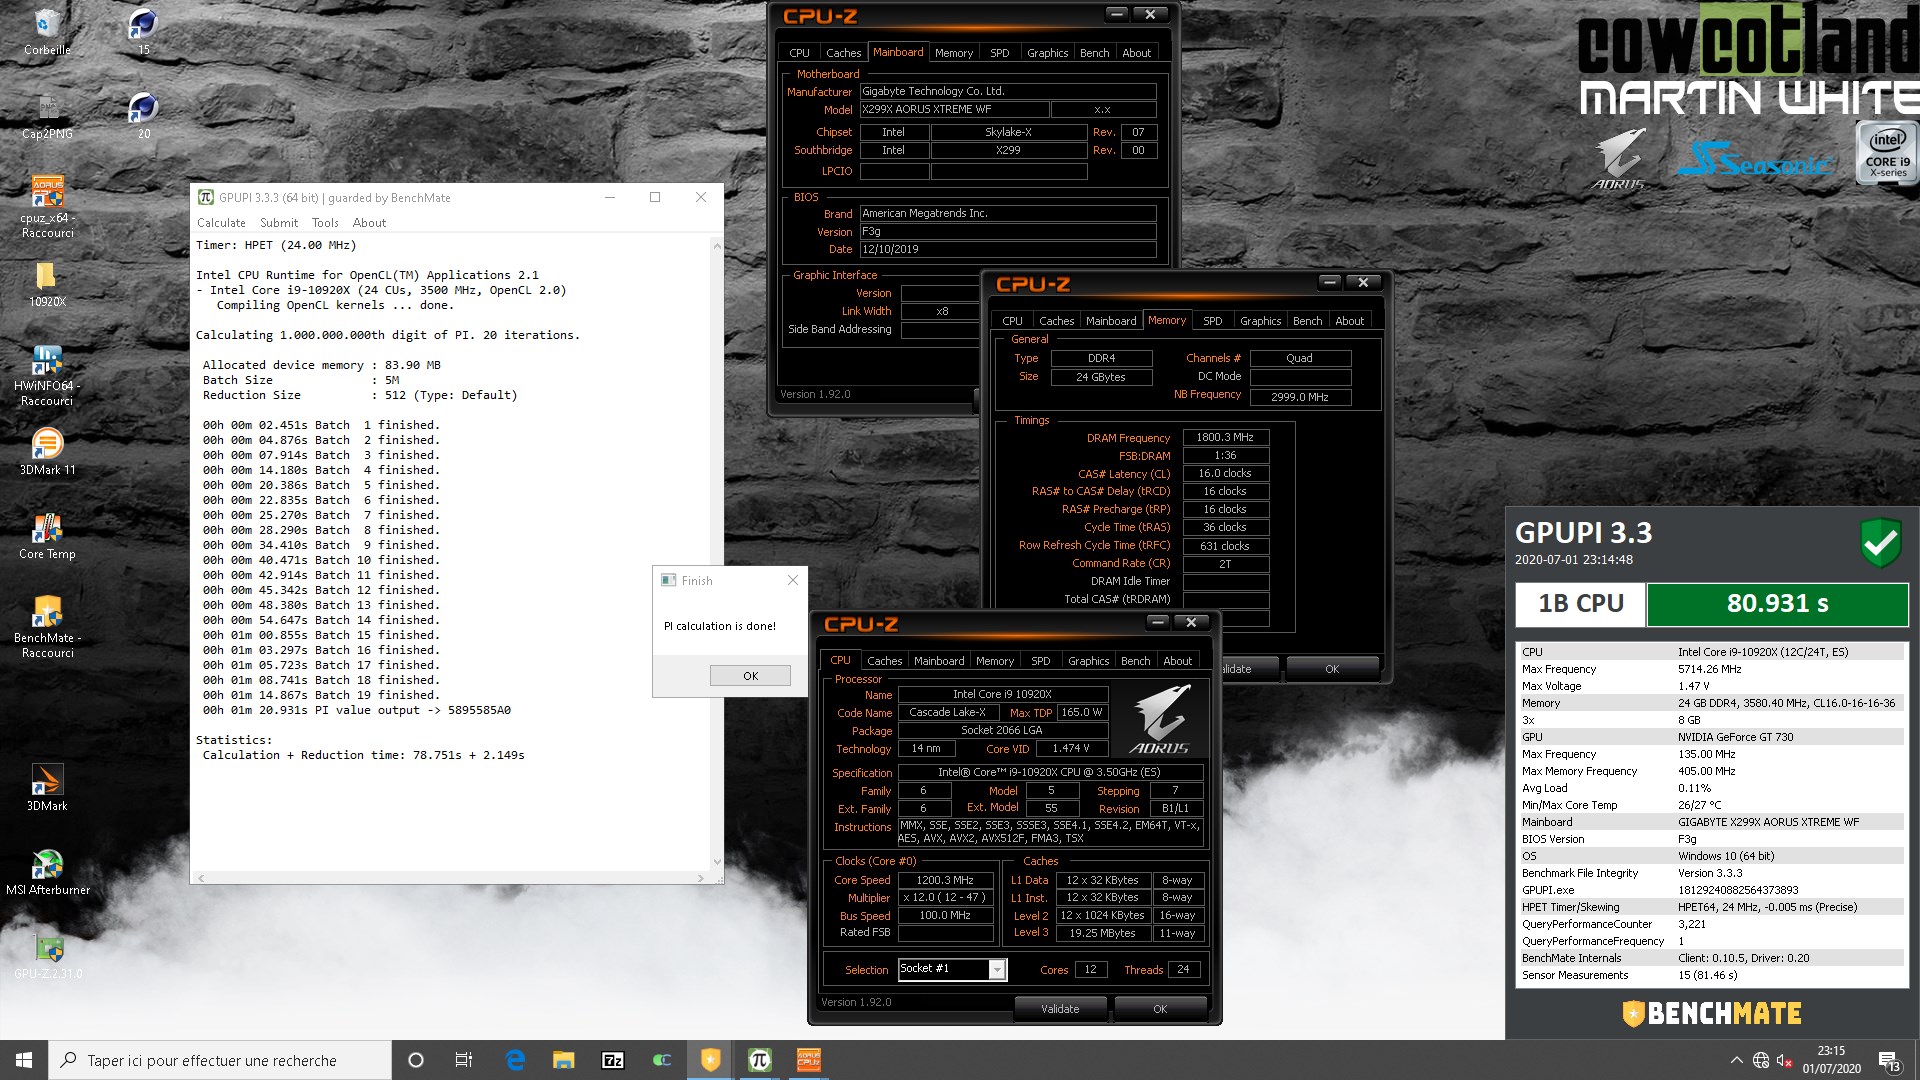The height and width of the screenshot is (1080, 1920).
Task: Click the 80.931 s score in BenchMate panel
Action: click(x=1777, y=604)
